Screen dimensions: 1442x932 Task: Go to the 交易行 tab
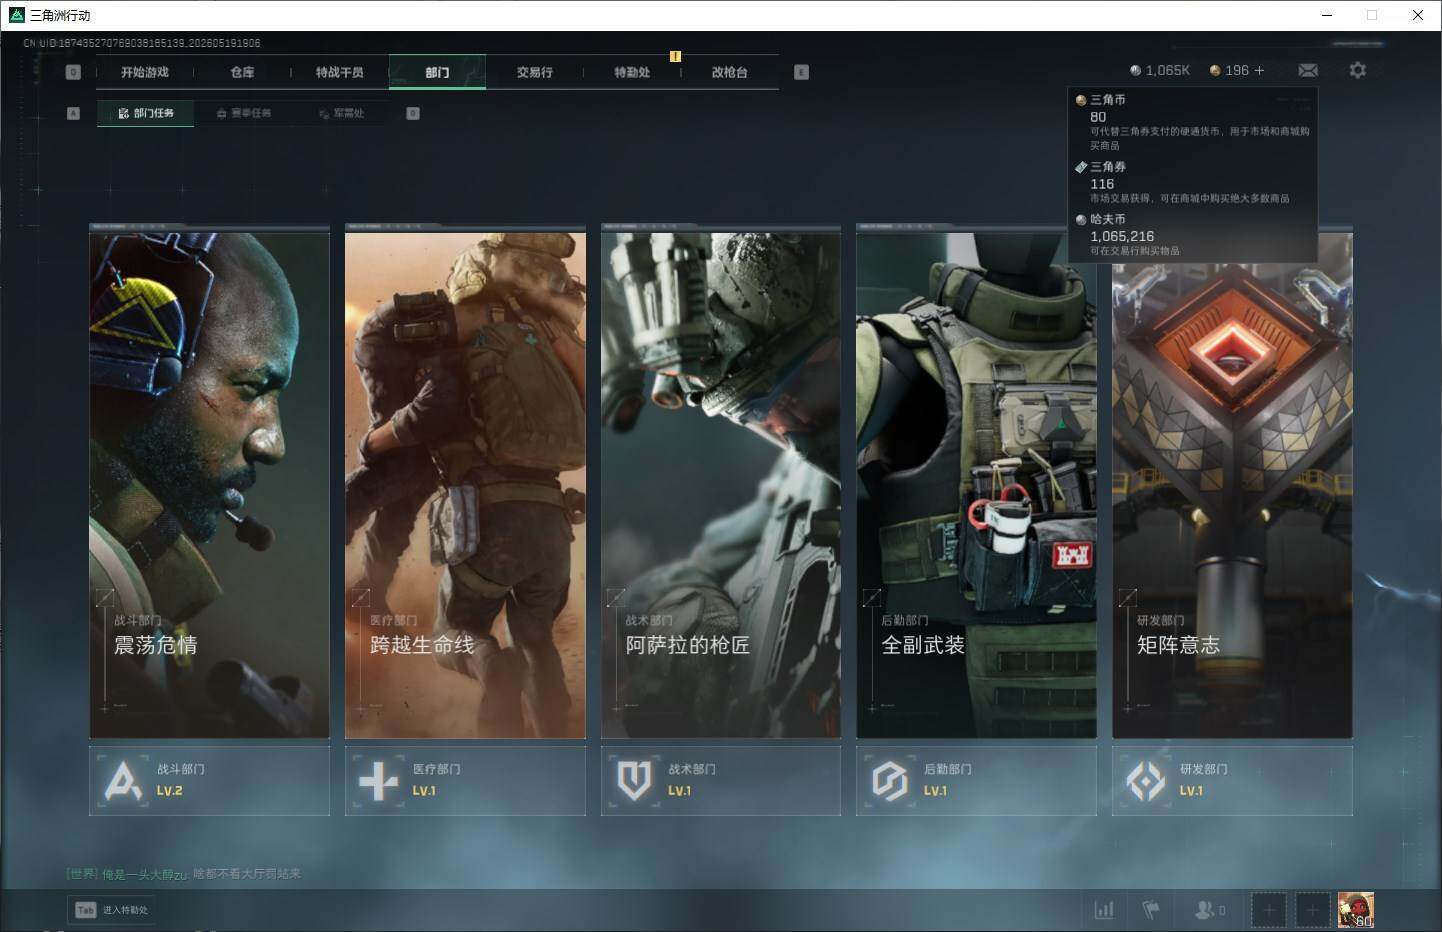click(x=534, y=72)
